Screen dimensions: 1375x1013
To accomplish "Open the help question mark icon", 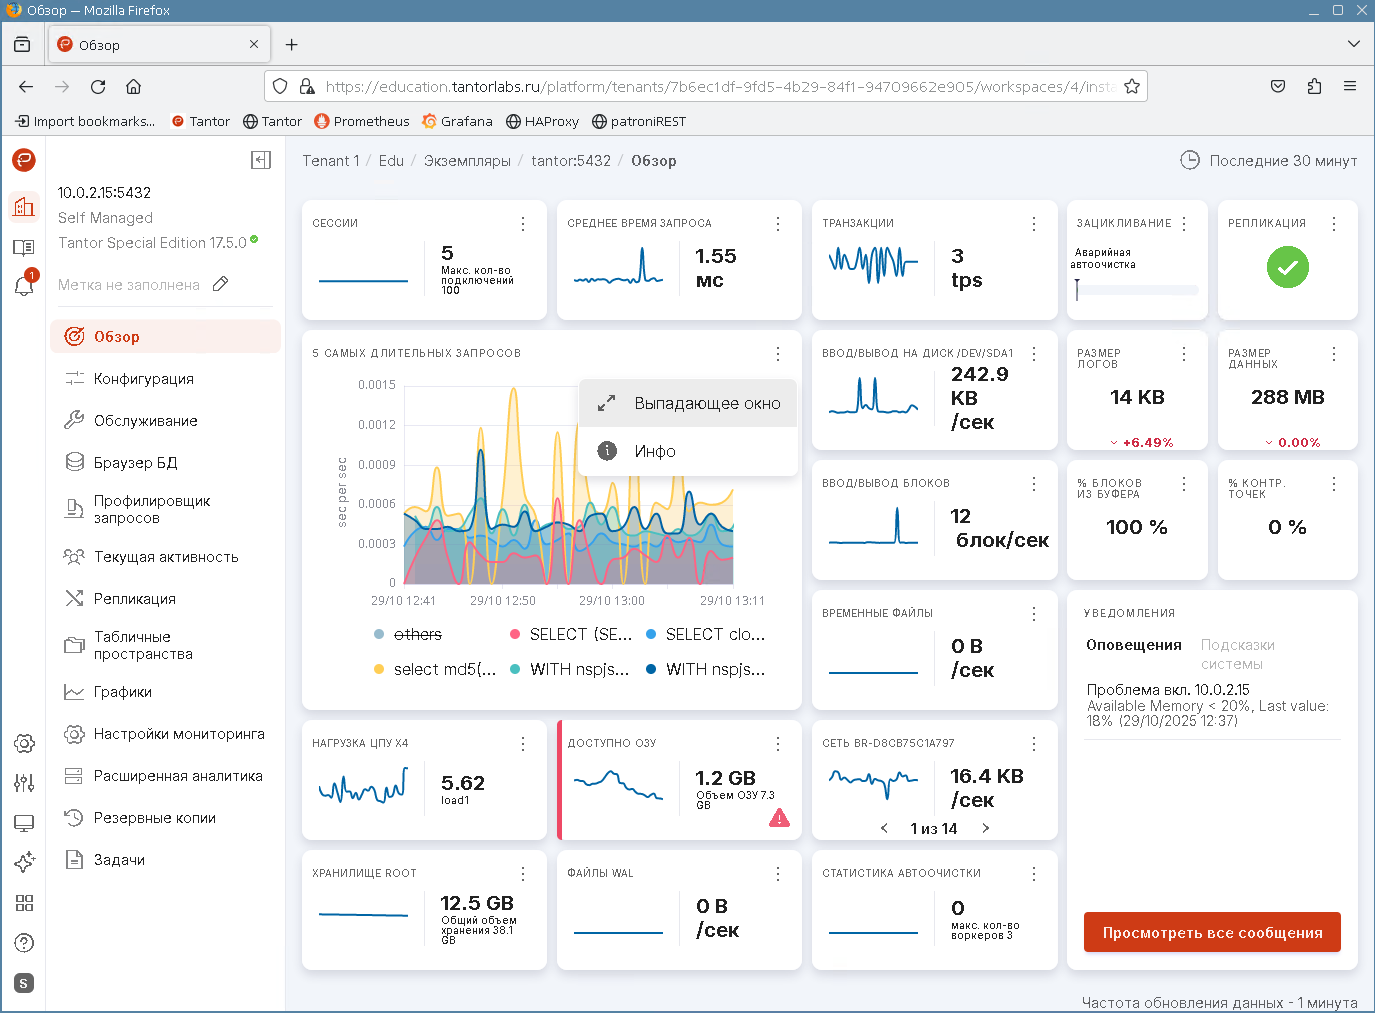I will [24, 943].
